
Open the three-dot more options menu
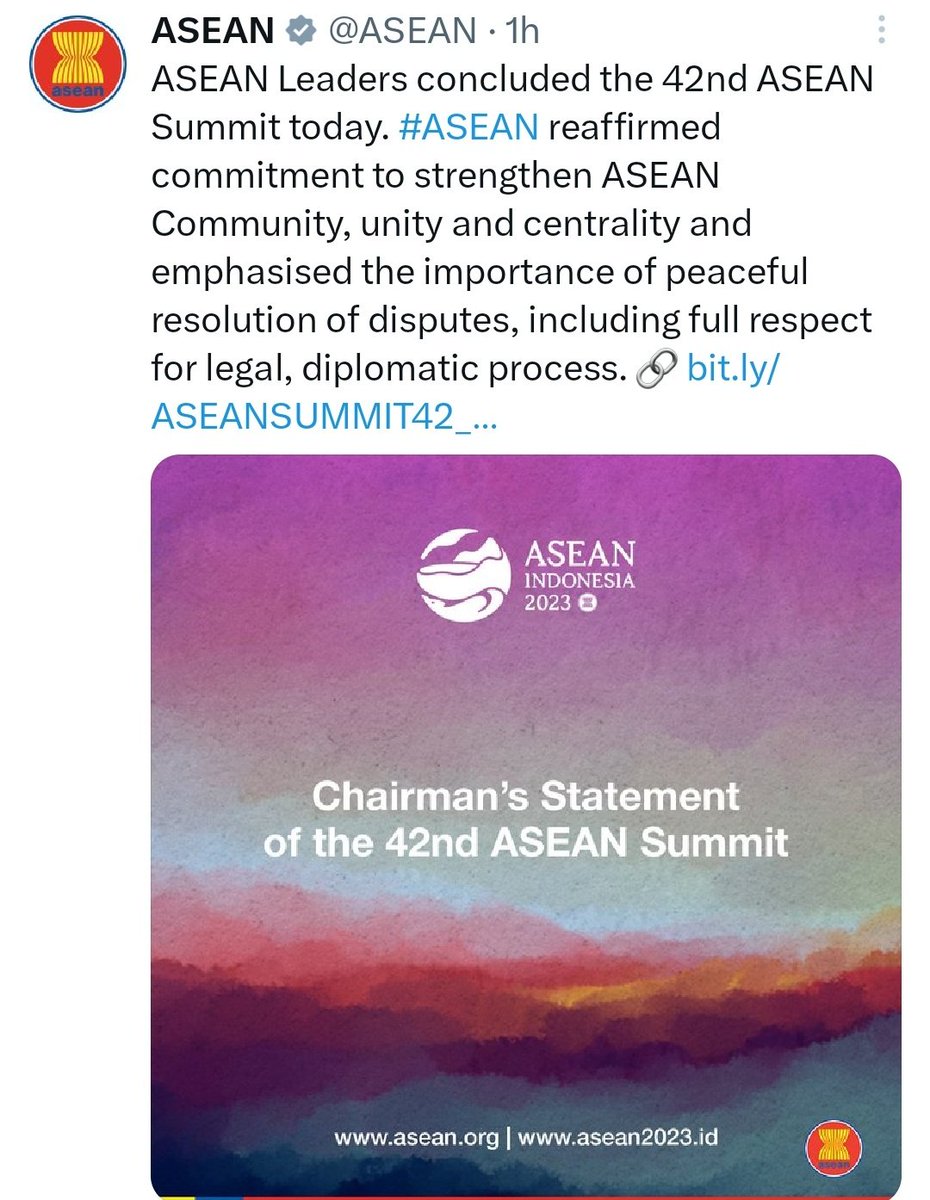click(881, 29)
